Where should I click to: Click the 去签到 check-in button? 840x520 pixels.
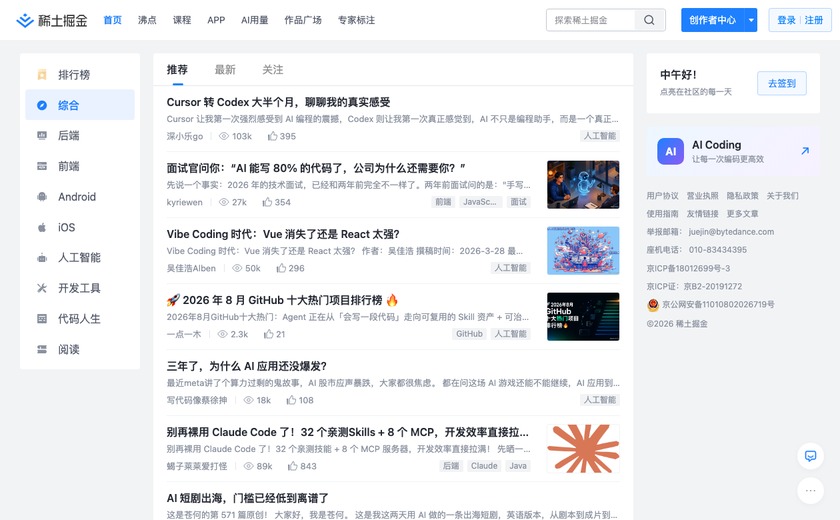pos(782,83)
